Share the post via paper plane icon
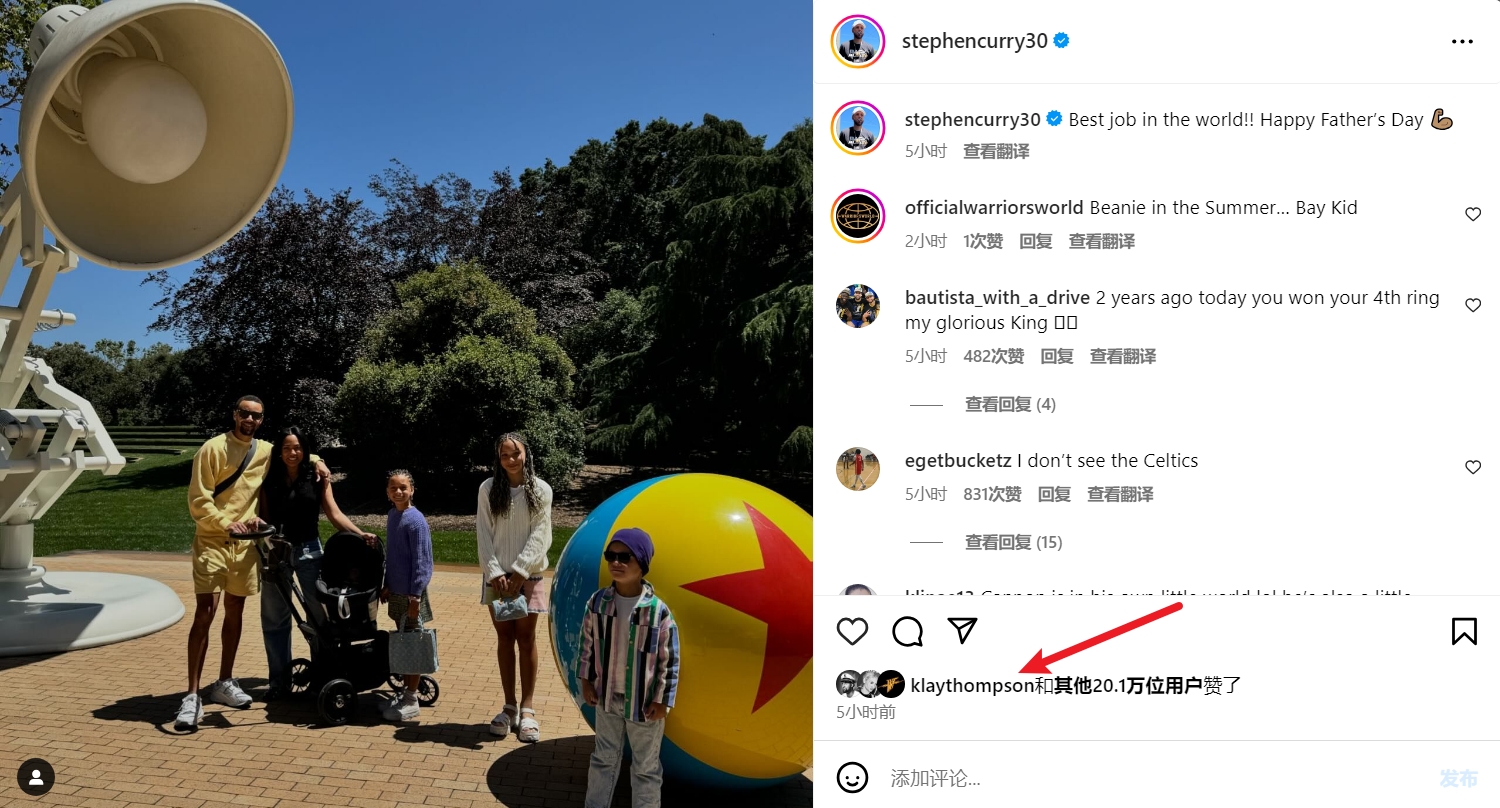The height and width of the screenshot is (808, 1500). (962, 631)
